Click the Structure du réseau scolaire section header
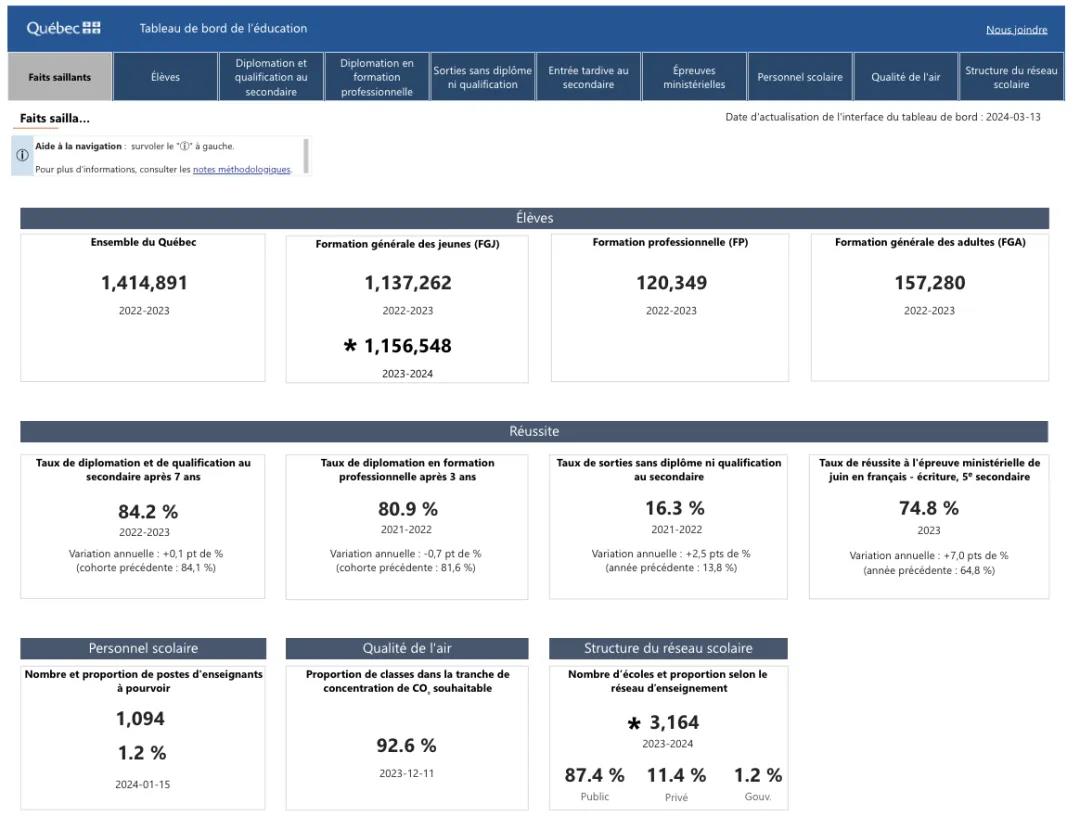The height and width of the screenshot is (829, 1080). (x=668, y=648)
